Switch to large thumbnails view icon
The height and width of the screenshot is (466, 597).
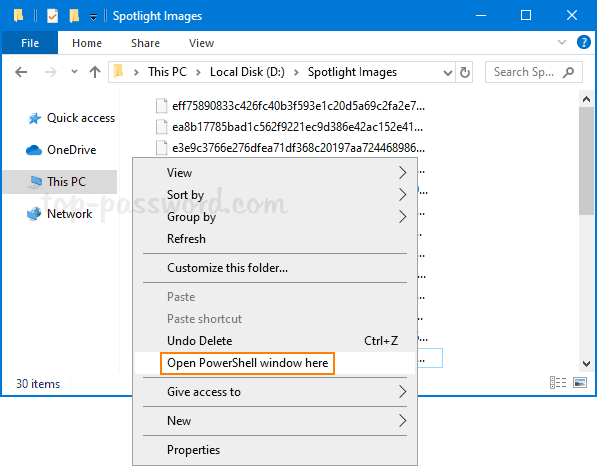coord(580,382)
